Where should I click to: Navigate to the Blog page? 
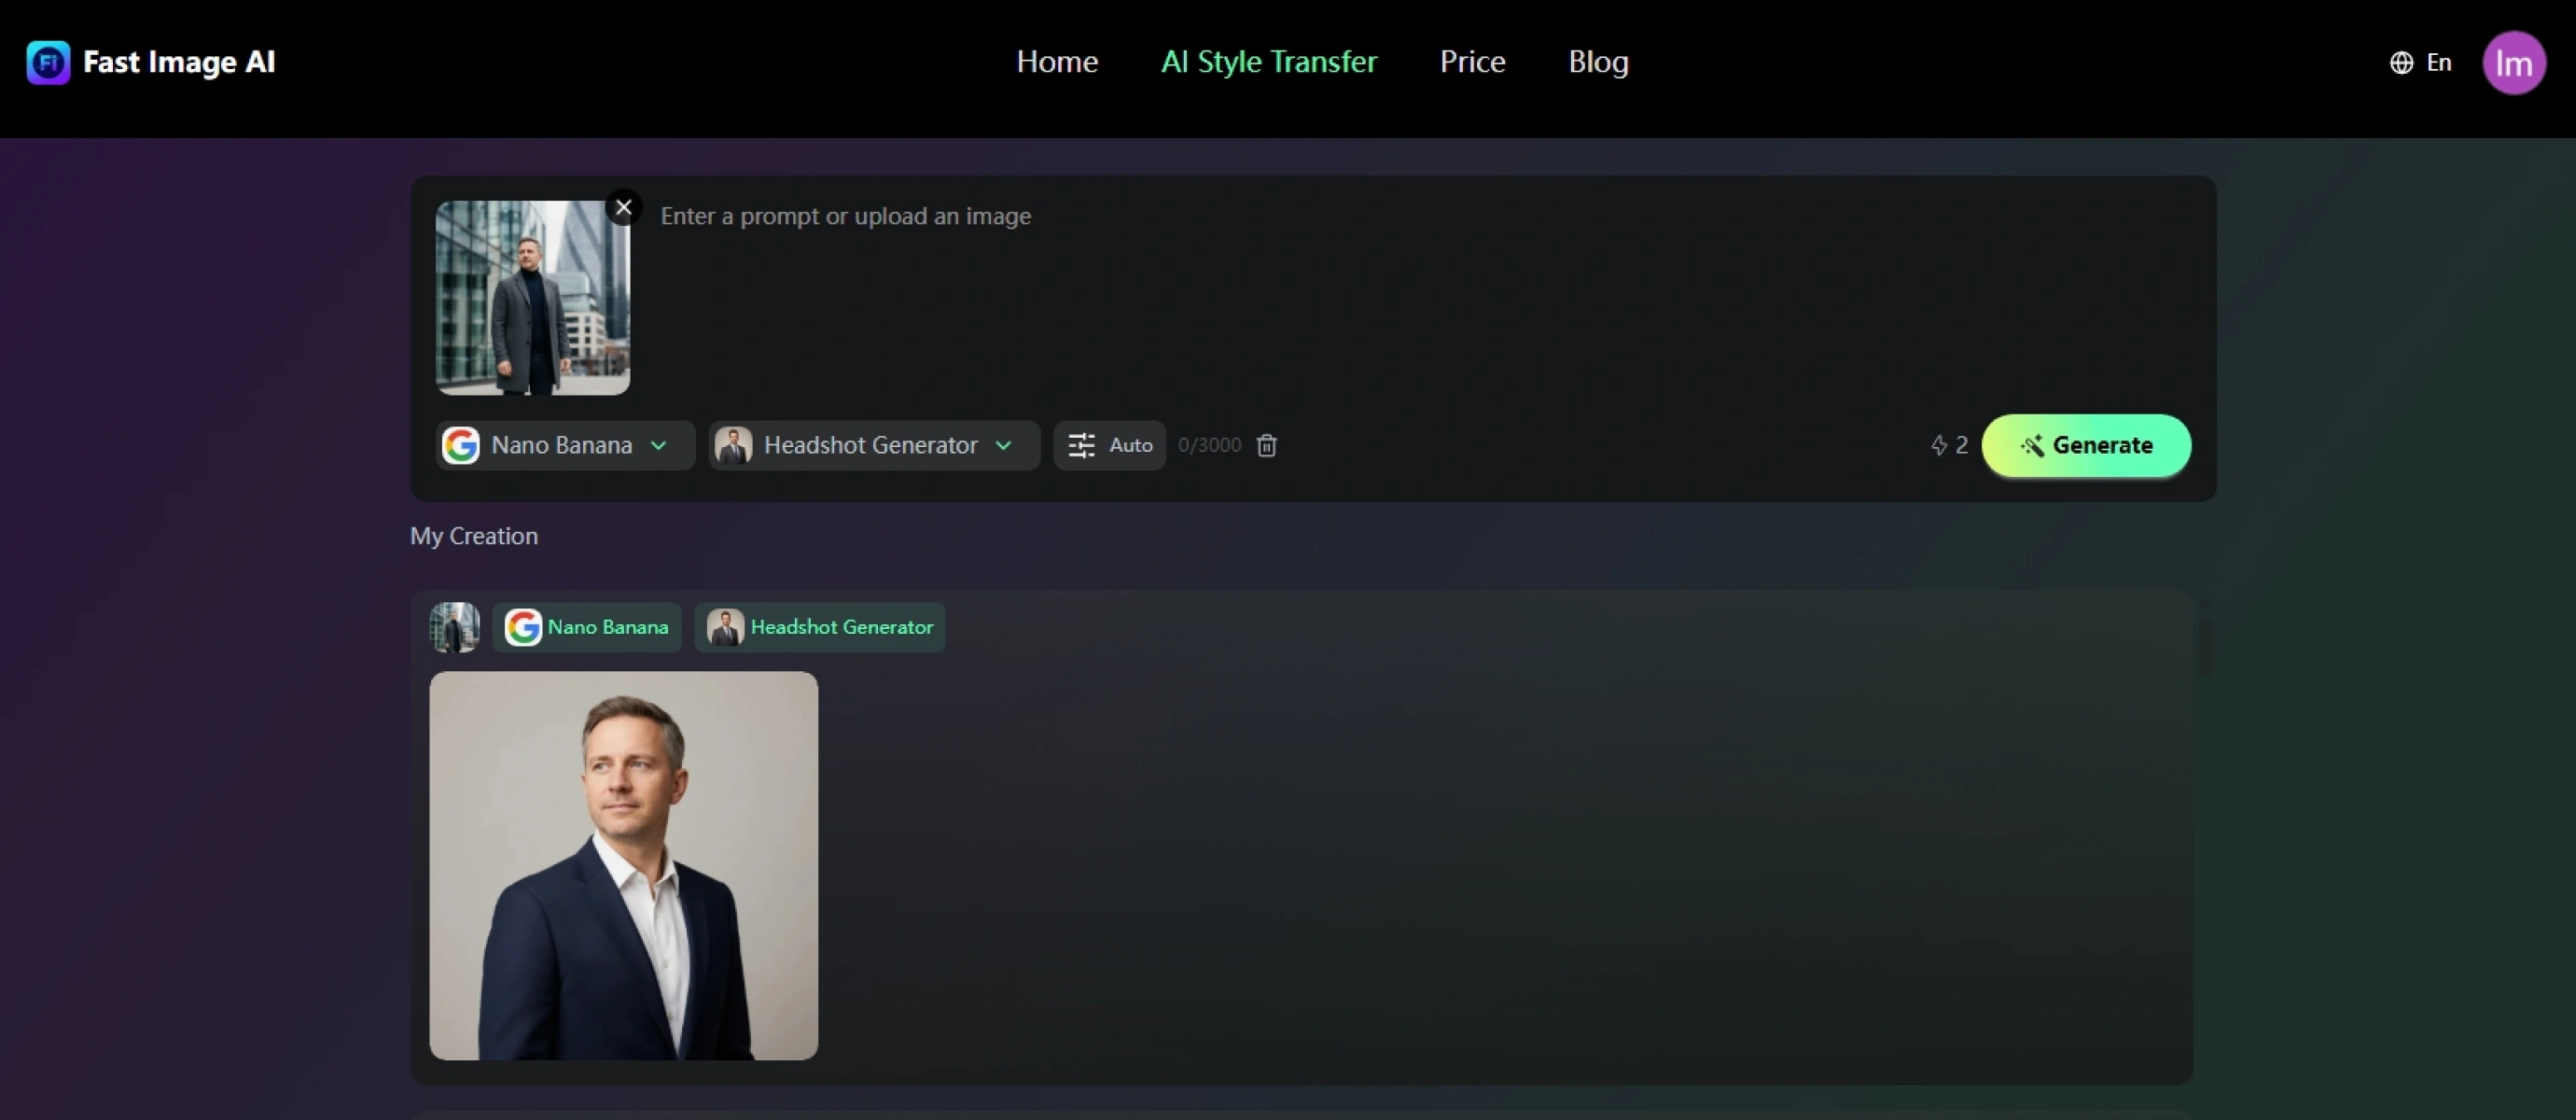pyautogui.click(x=1598, y=62)
